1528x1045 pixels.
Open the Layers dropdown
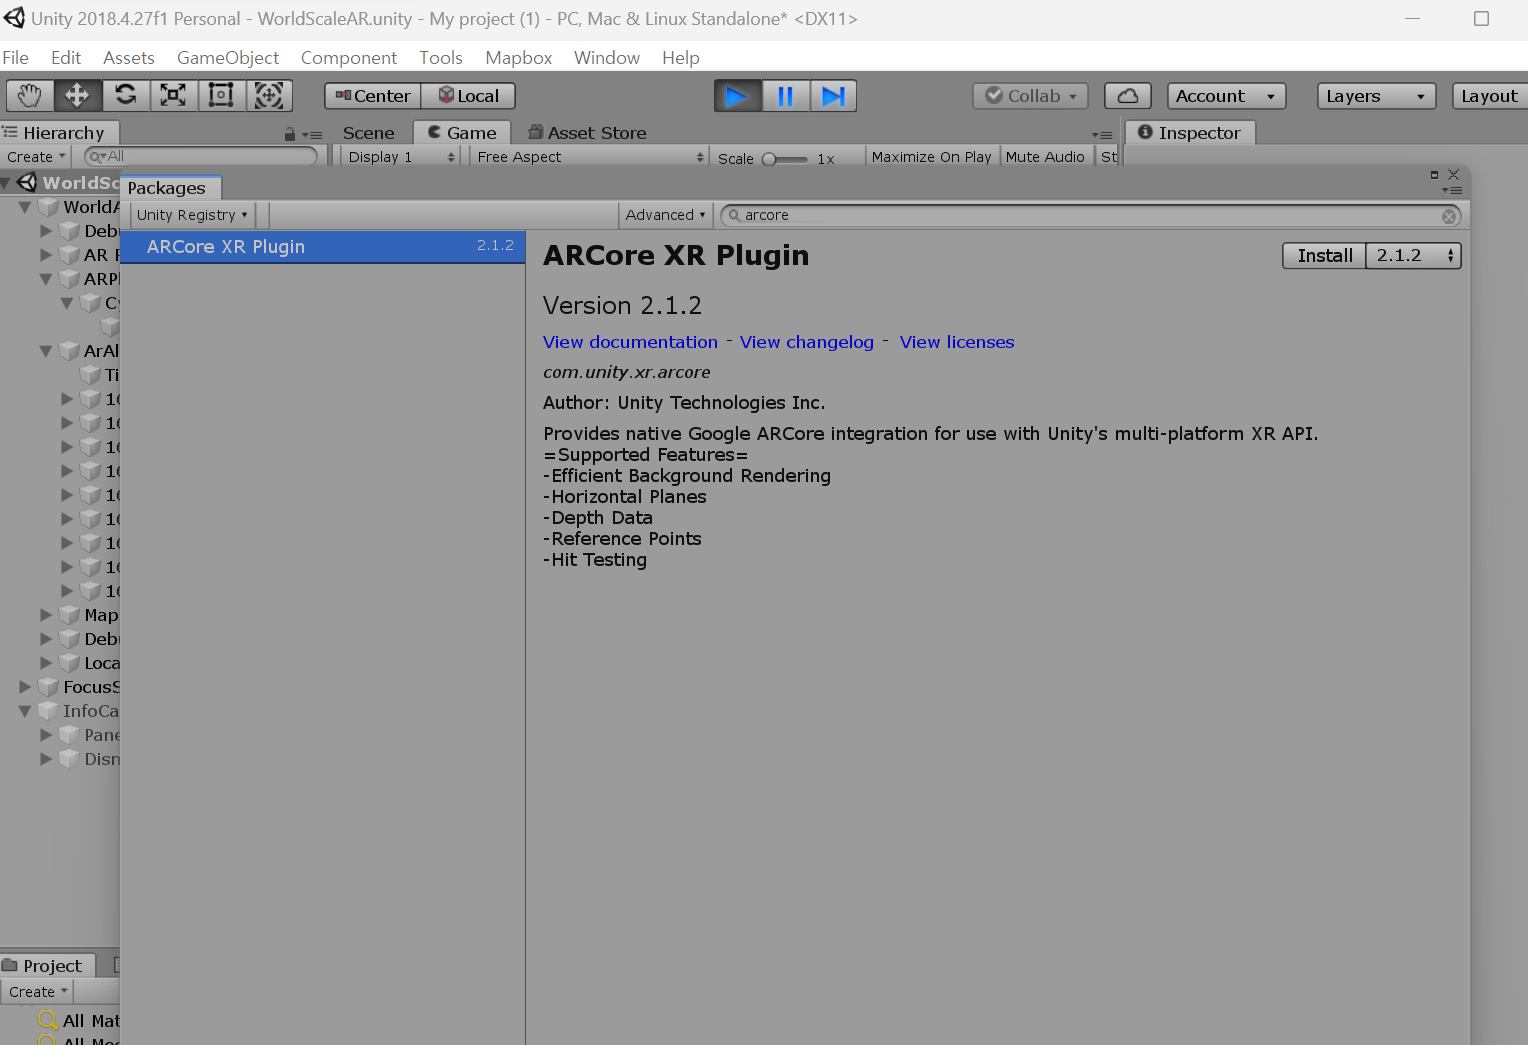1376,96
